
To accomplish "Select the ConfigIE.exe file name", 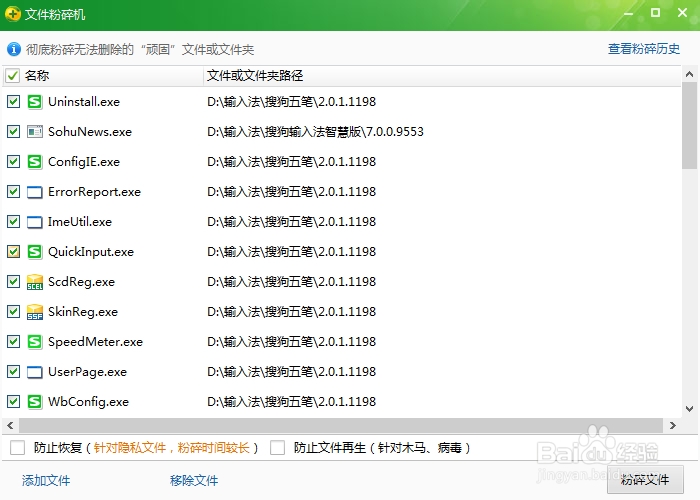I will [84, 162].
